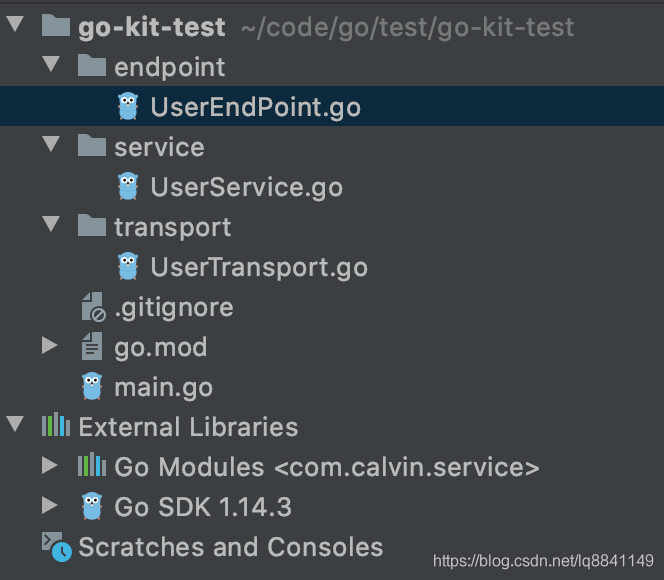Screen dimensions: 664x580
Task: Collapse the endpoint folder
Action: [x=50, y=66]
